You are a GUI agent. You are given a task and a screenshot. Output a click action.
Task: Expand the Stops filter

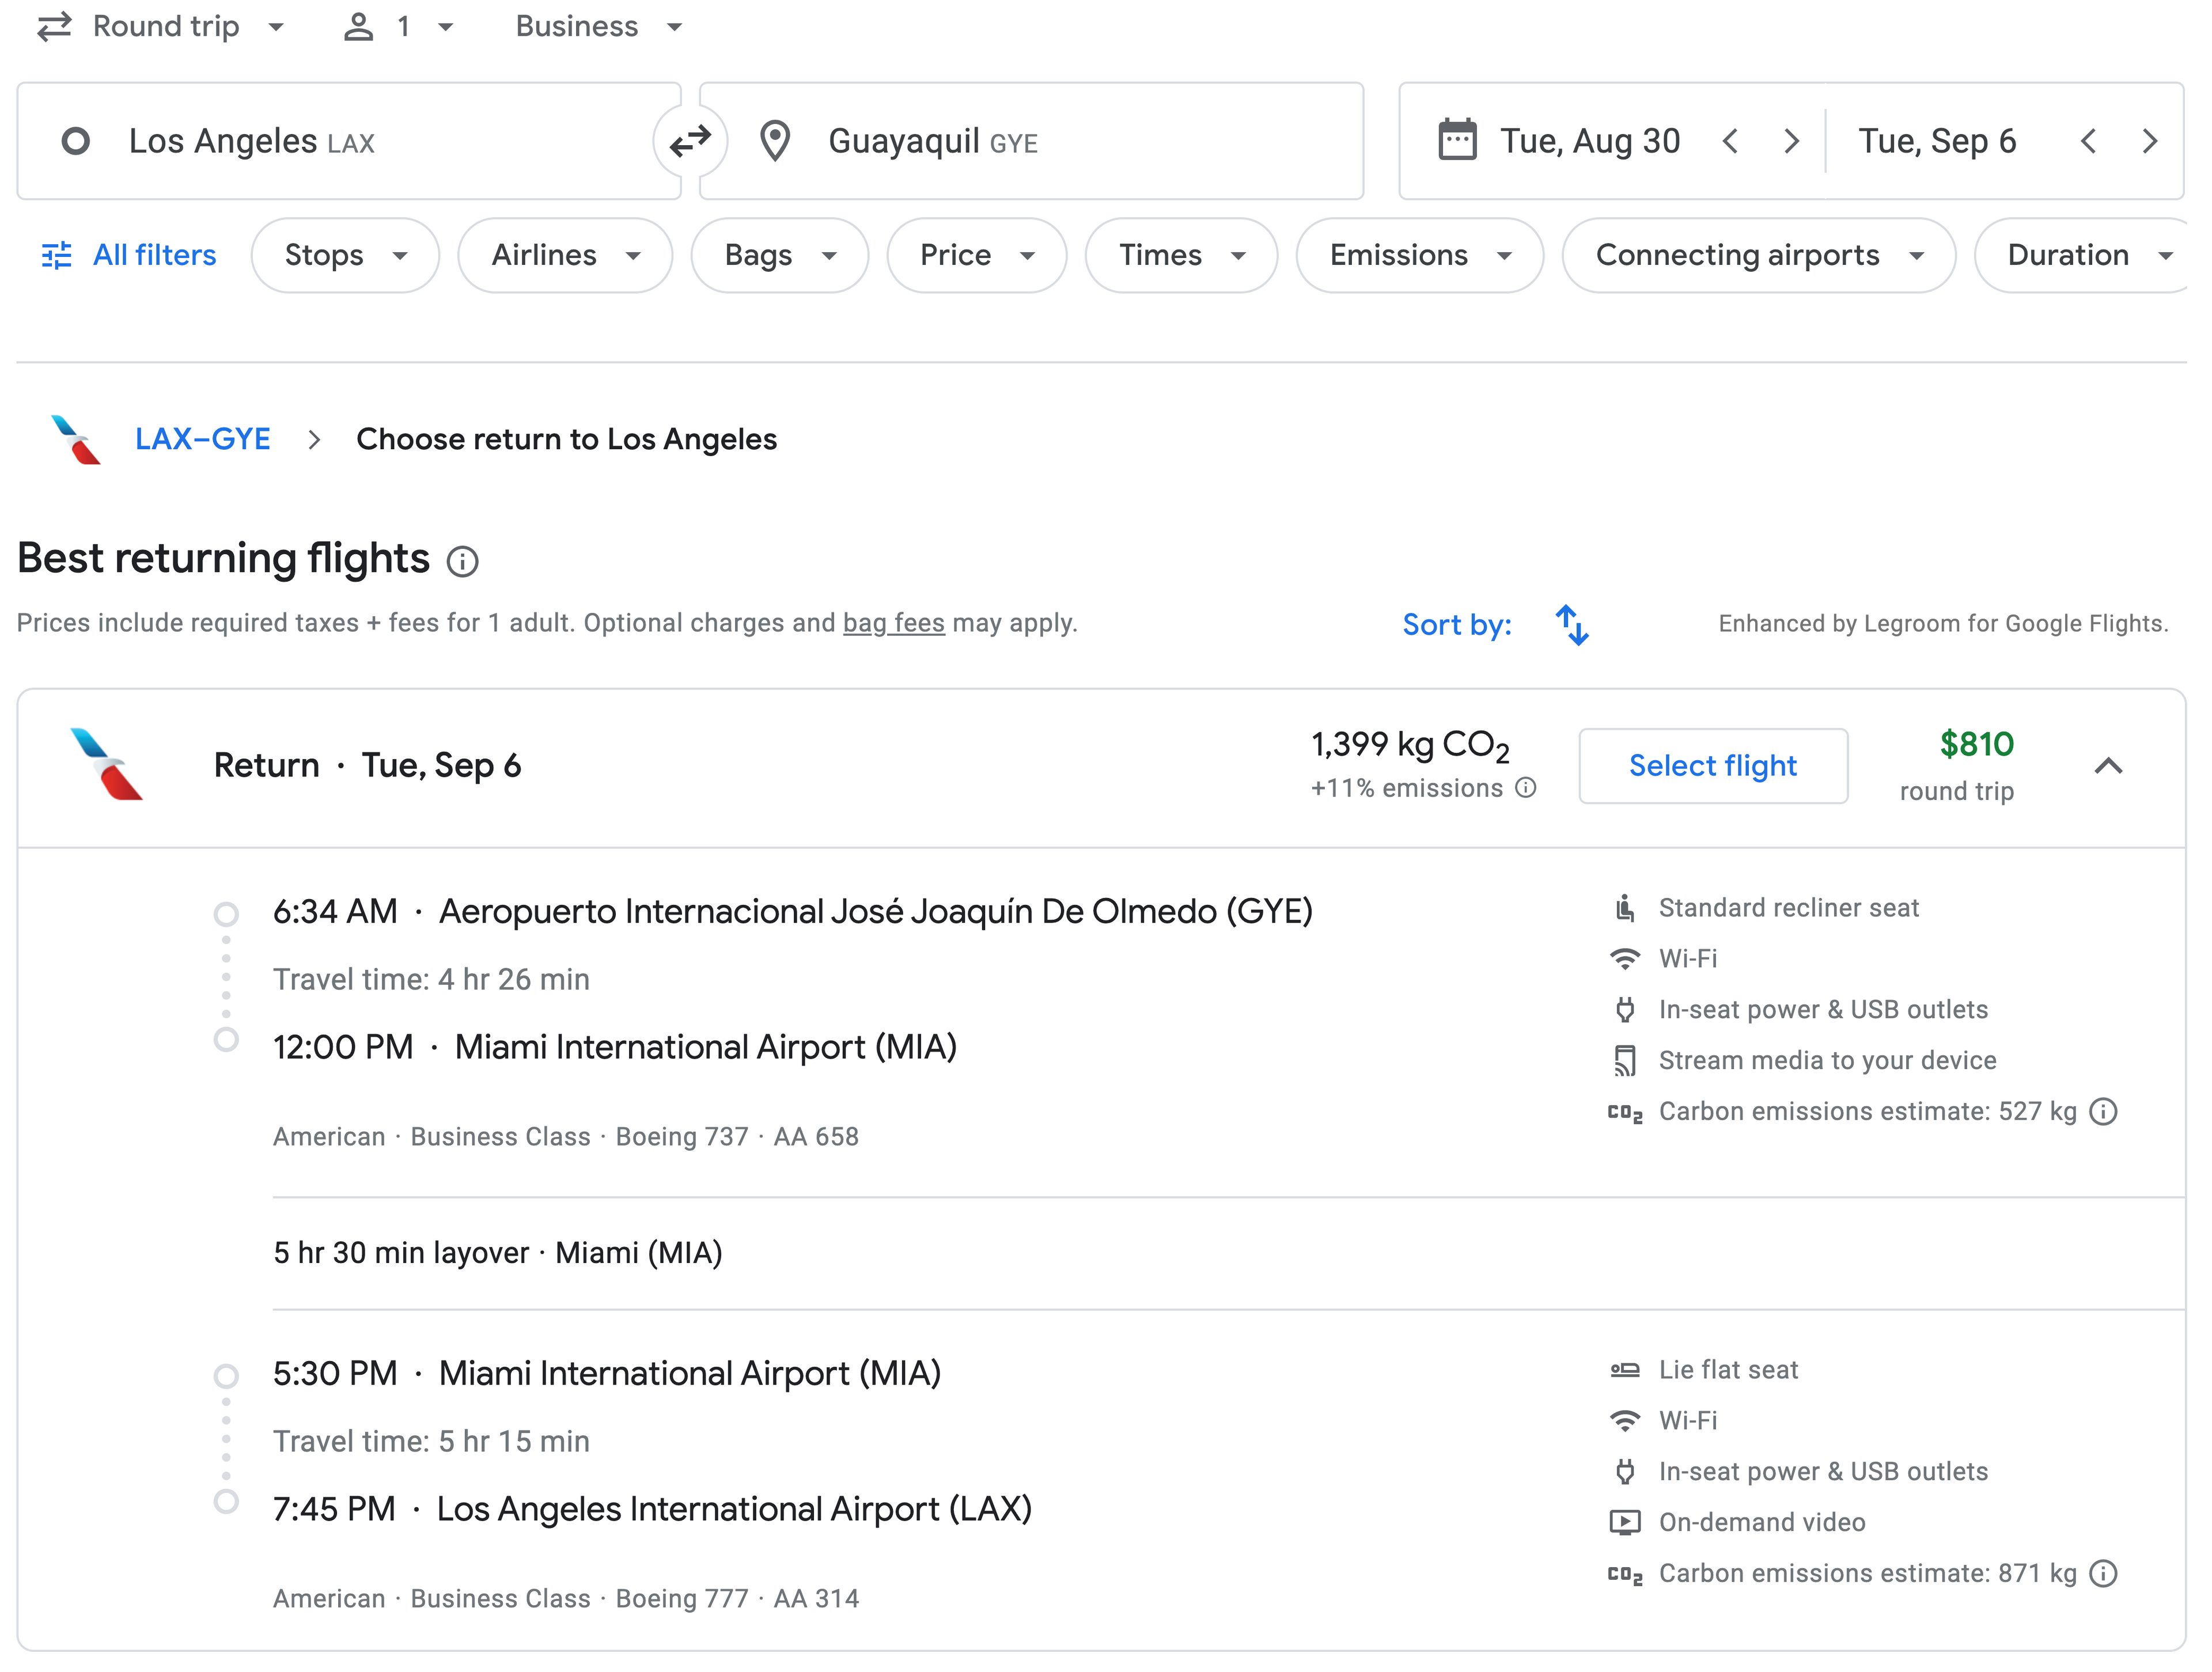coord(345,255)
